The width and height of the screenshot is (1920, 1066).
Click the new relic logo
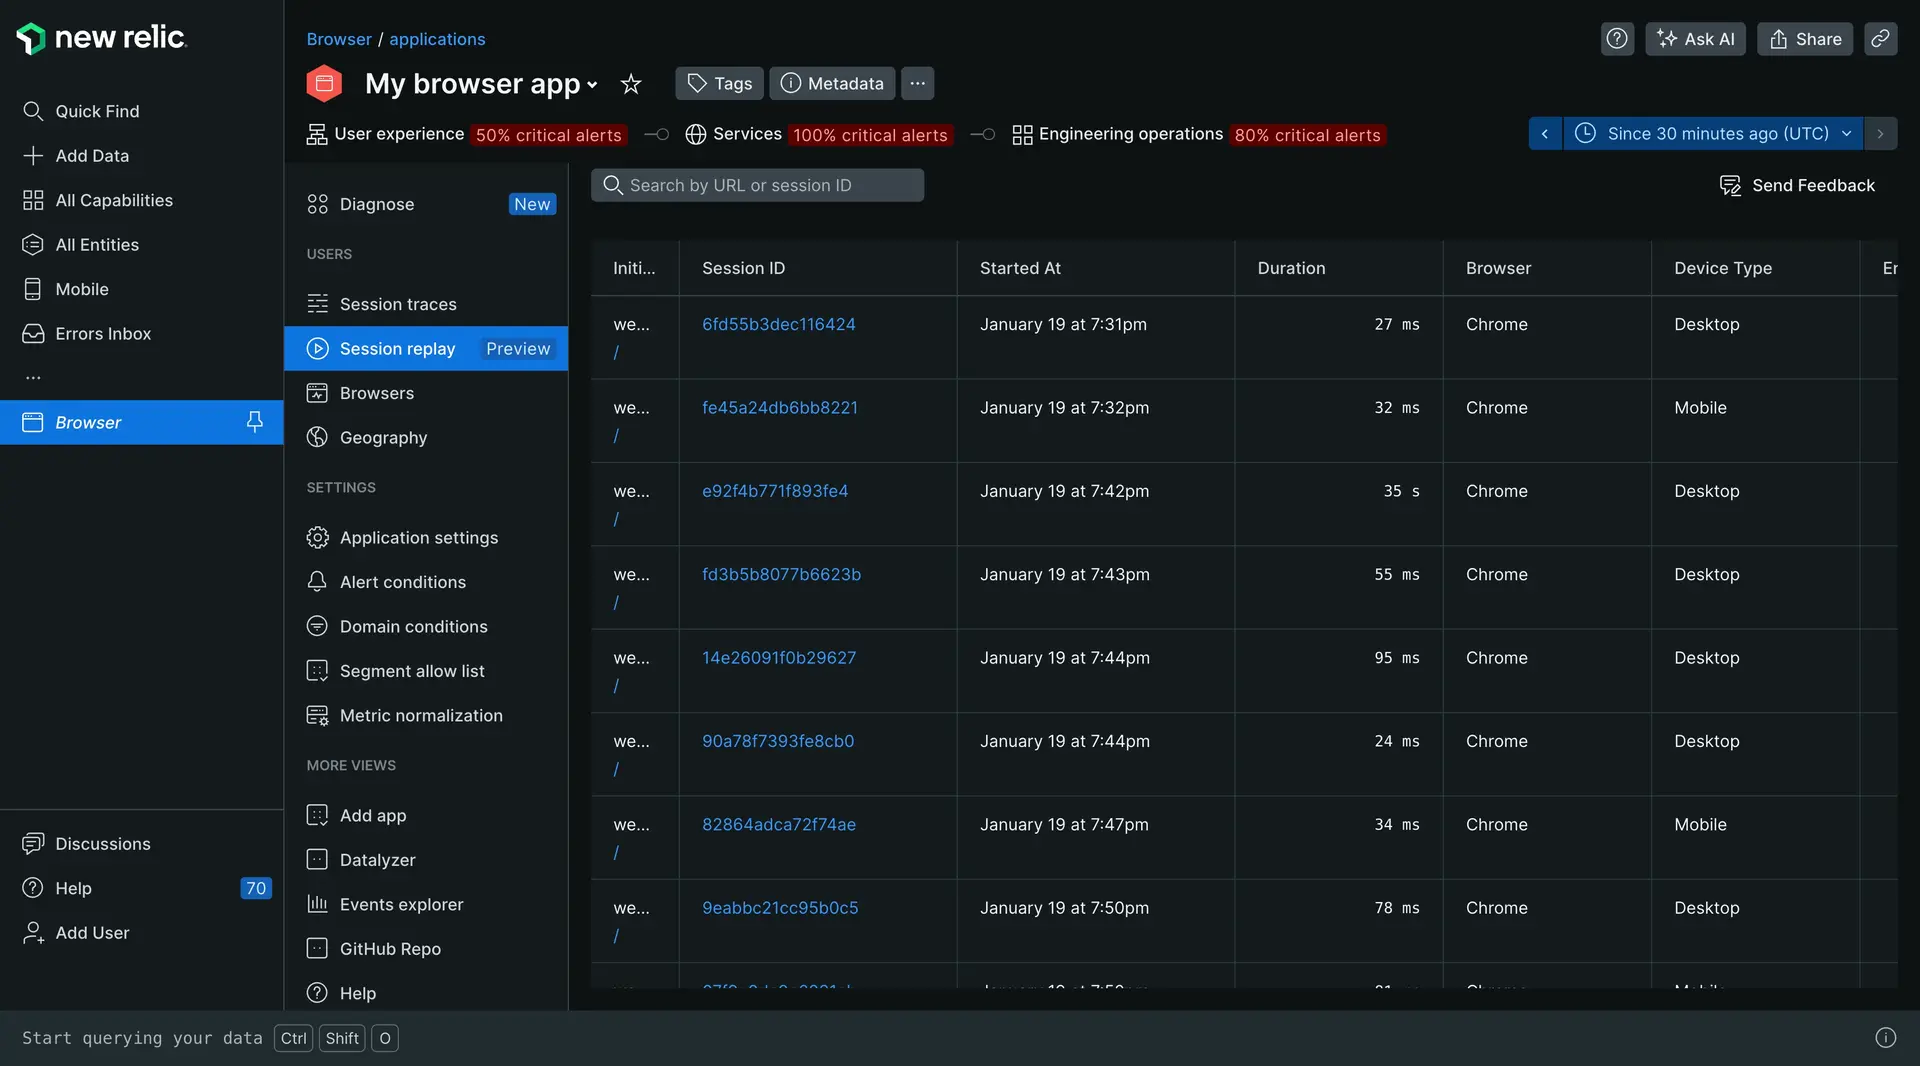click(x=101, y=38)
